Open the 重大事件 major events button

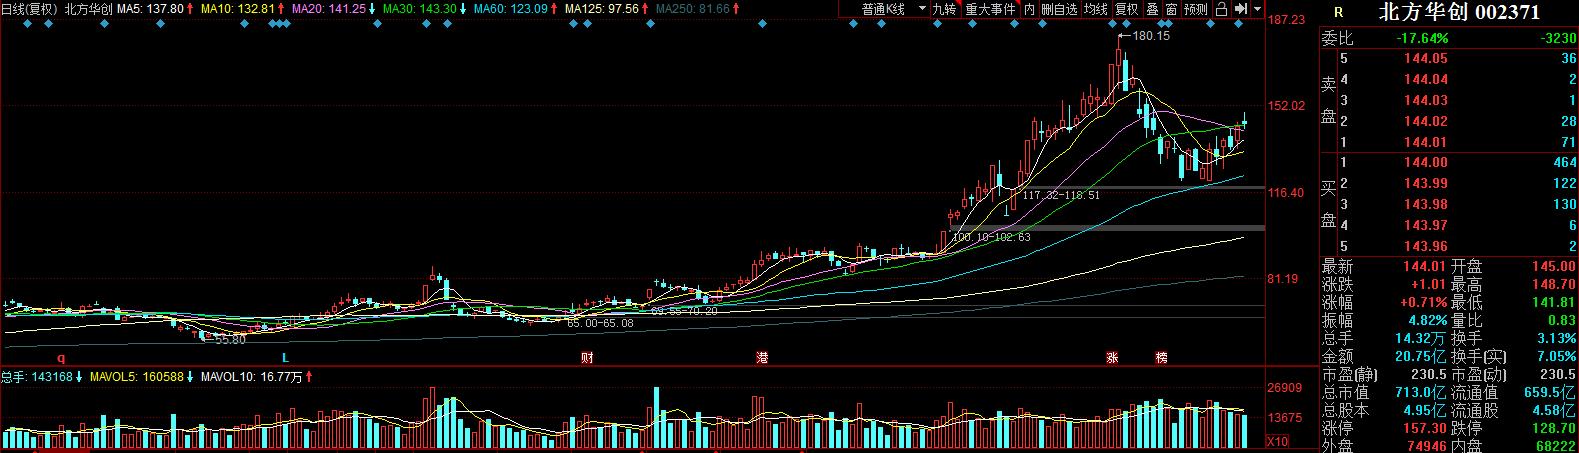click(x=990, y=9)
